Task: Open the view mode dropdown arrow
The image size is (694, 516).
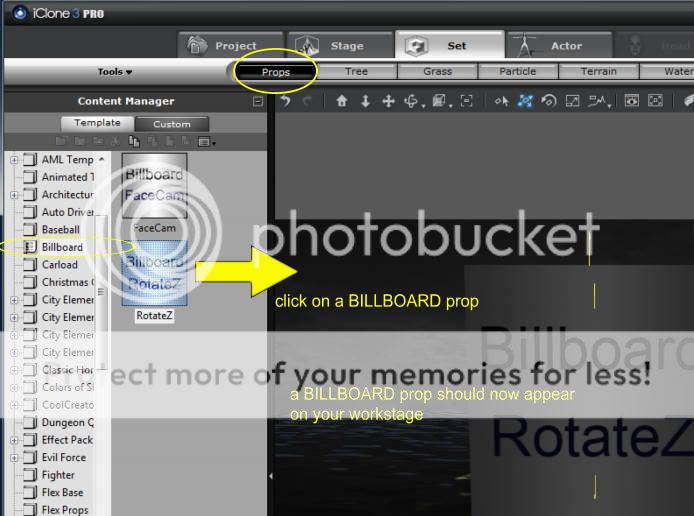Action: 214,143
